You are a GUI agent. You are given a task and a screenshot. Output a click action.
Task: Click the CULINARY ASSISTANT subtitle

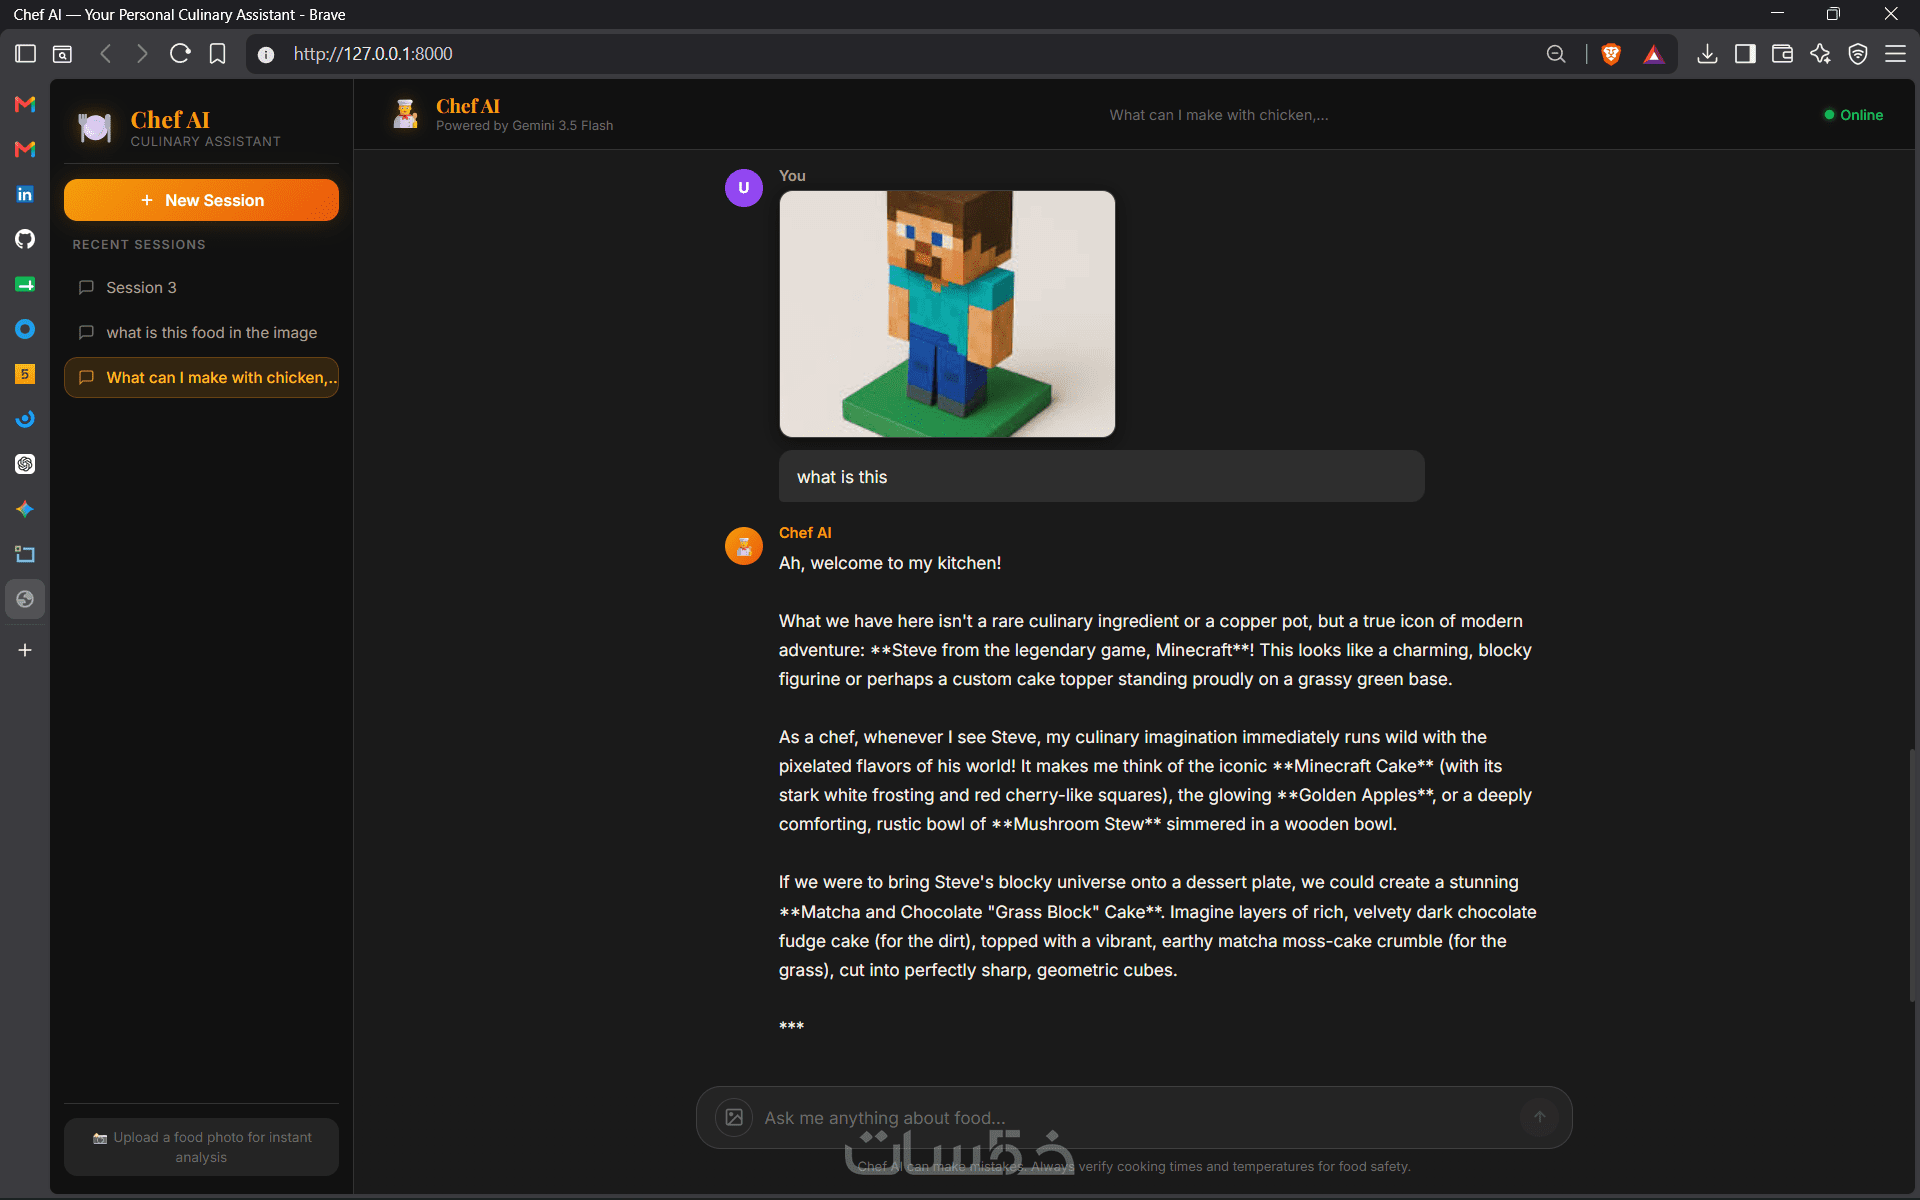(x=205, y=142)
